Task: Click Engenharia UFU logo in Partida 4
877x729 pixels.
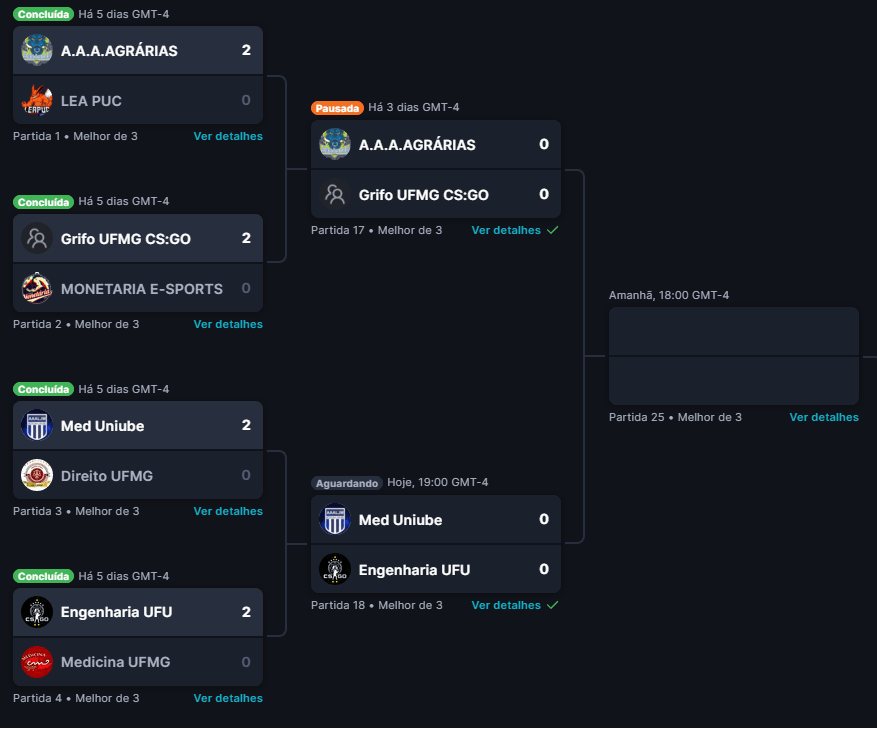Action: [37, 612]
